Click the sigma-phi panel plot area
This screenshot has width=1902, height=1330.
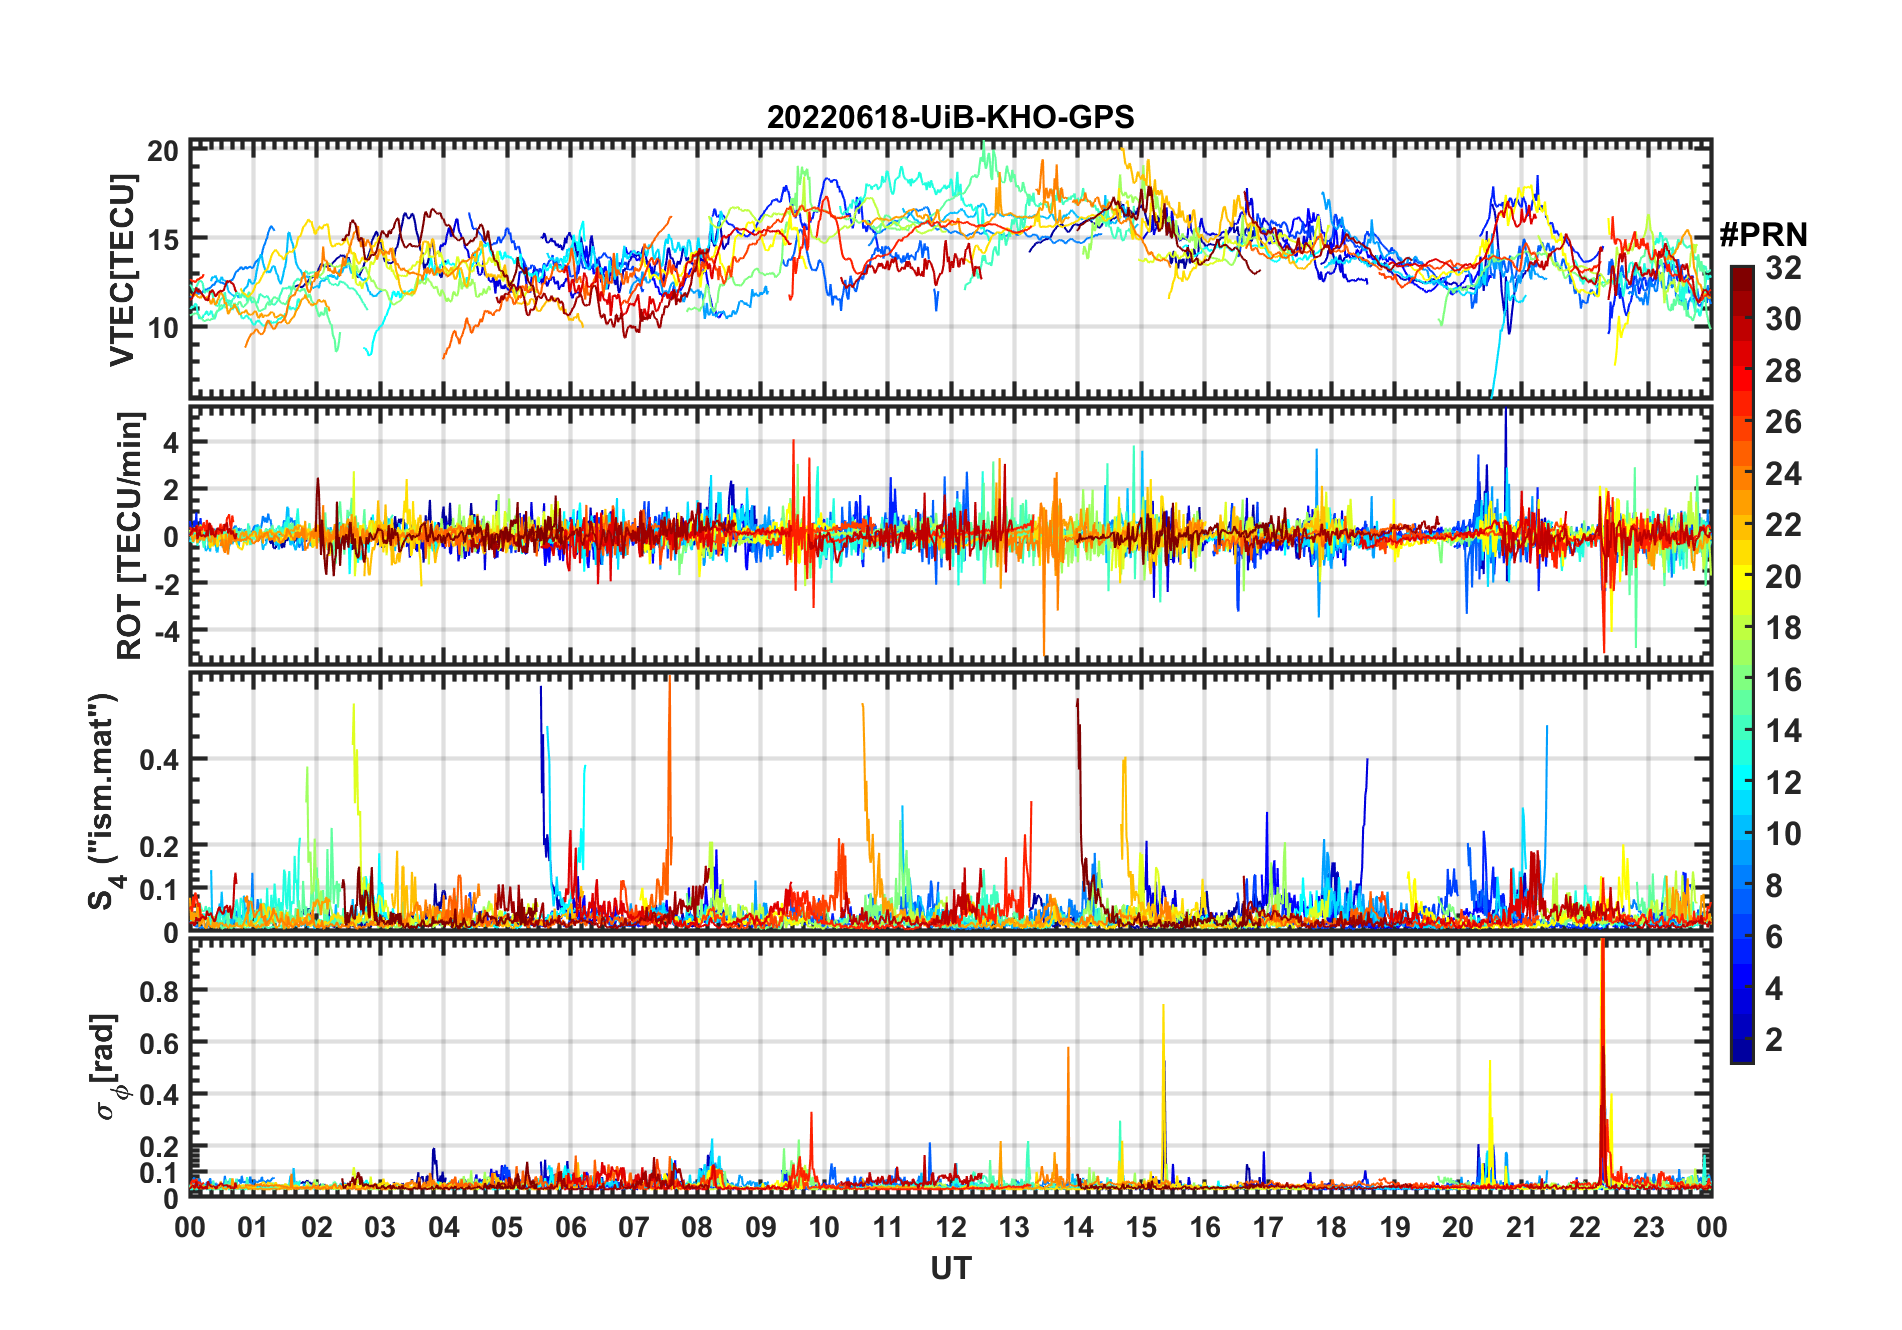(x=950, y=1067)
